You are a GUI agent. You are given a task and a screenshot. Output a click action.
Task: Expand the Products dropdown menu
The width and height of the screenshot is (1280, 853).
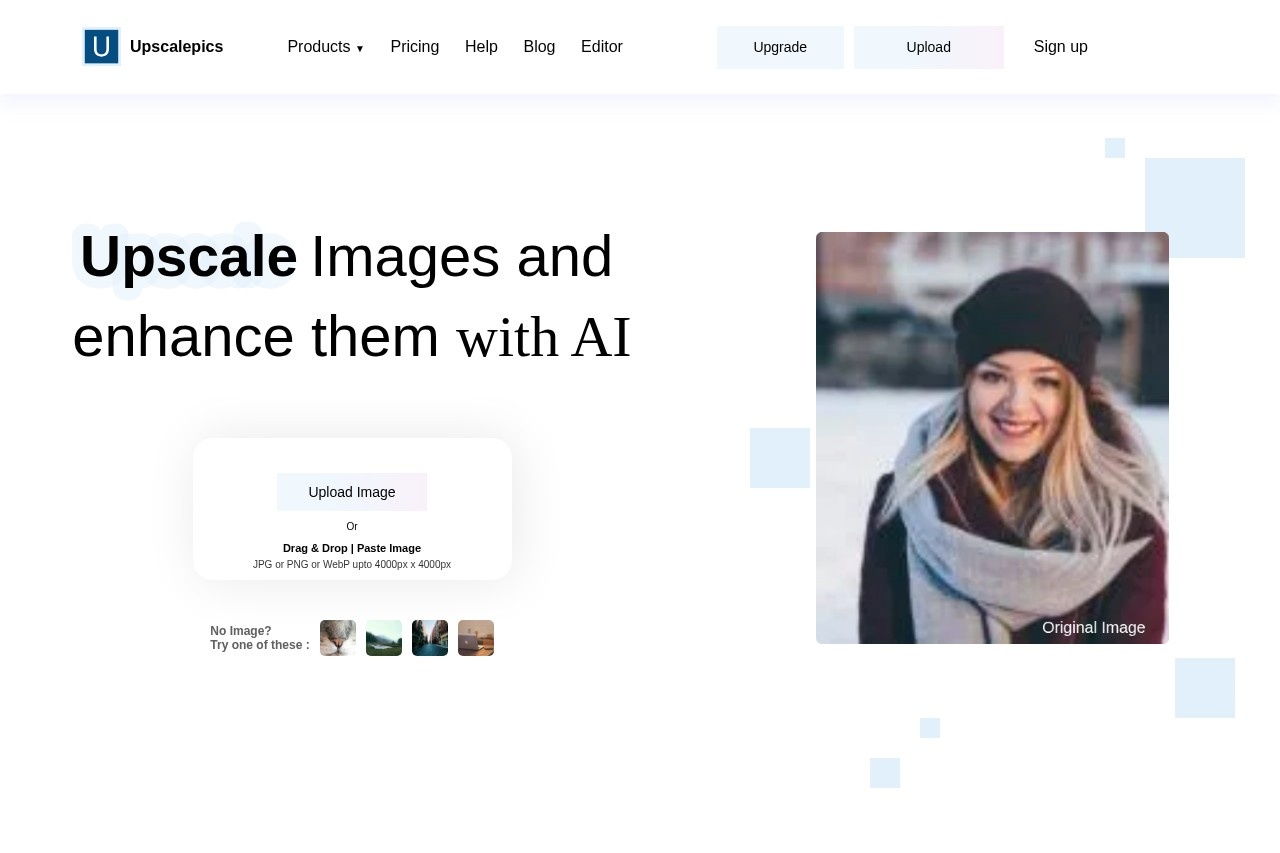coord(325,47)
